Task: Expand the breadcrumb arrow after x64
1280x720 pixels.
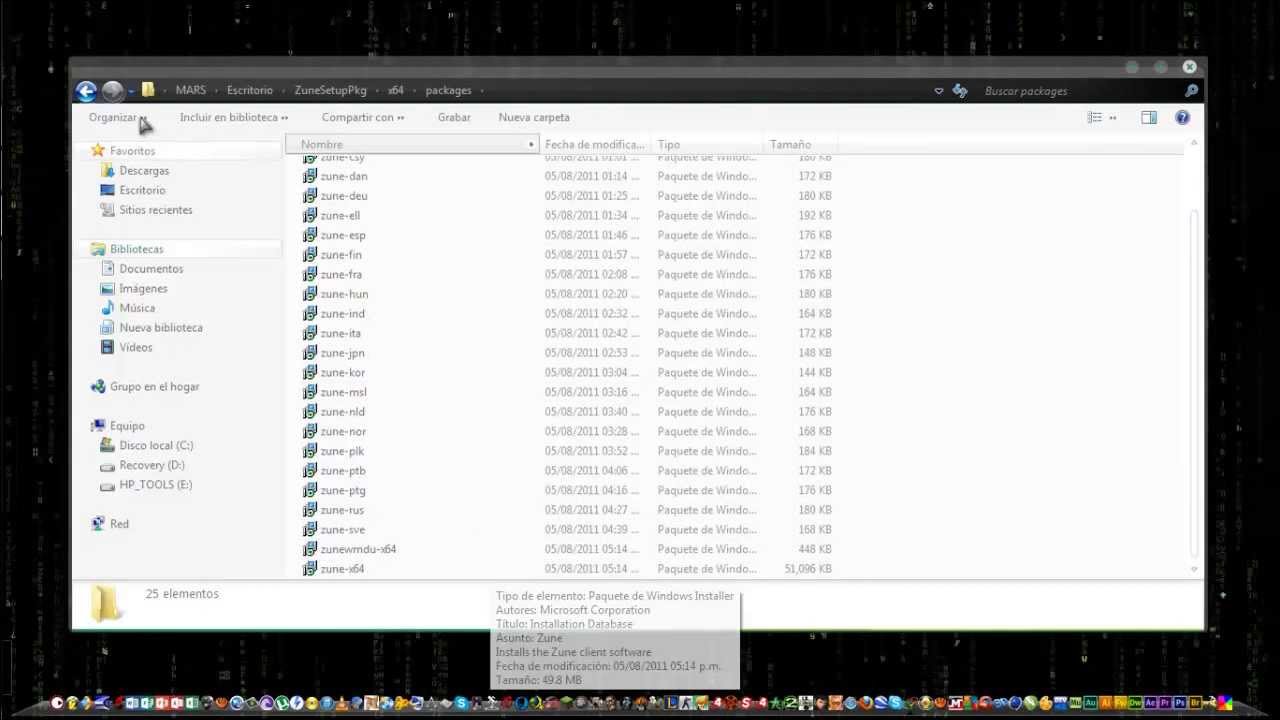Action: (414, 91)
